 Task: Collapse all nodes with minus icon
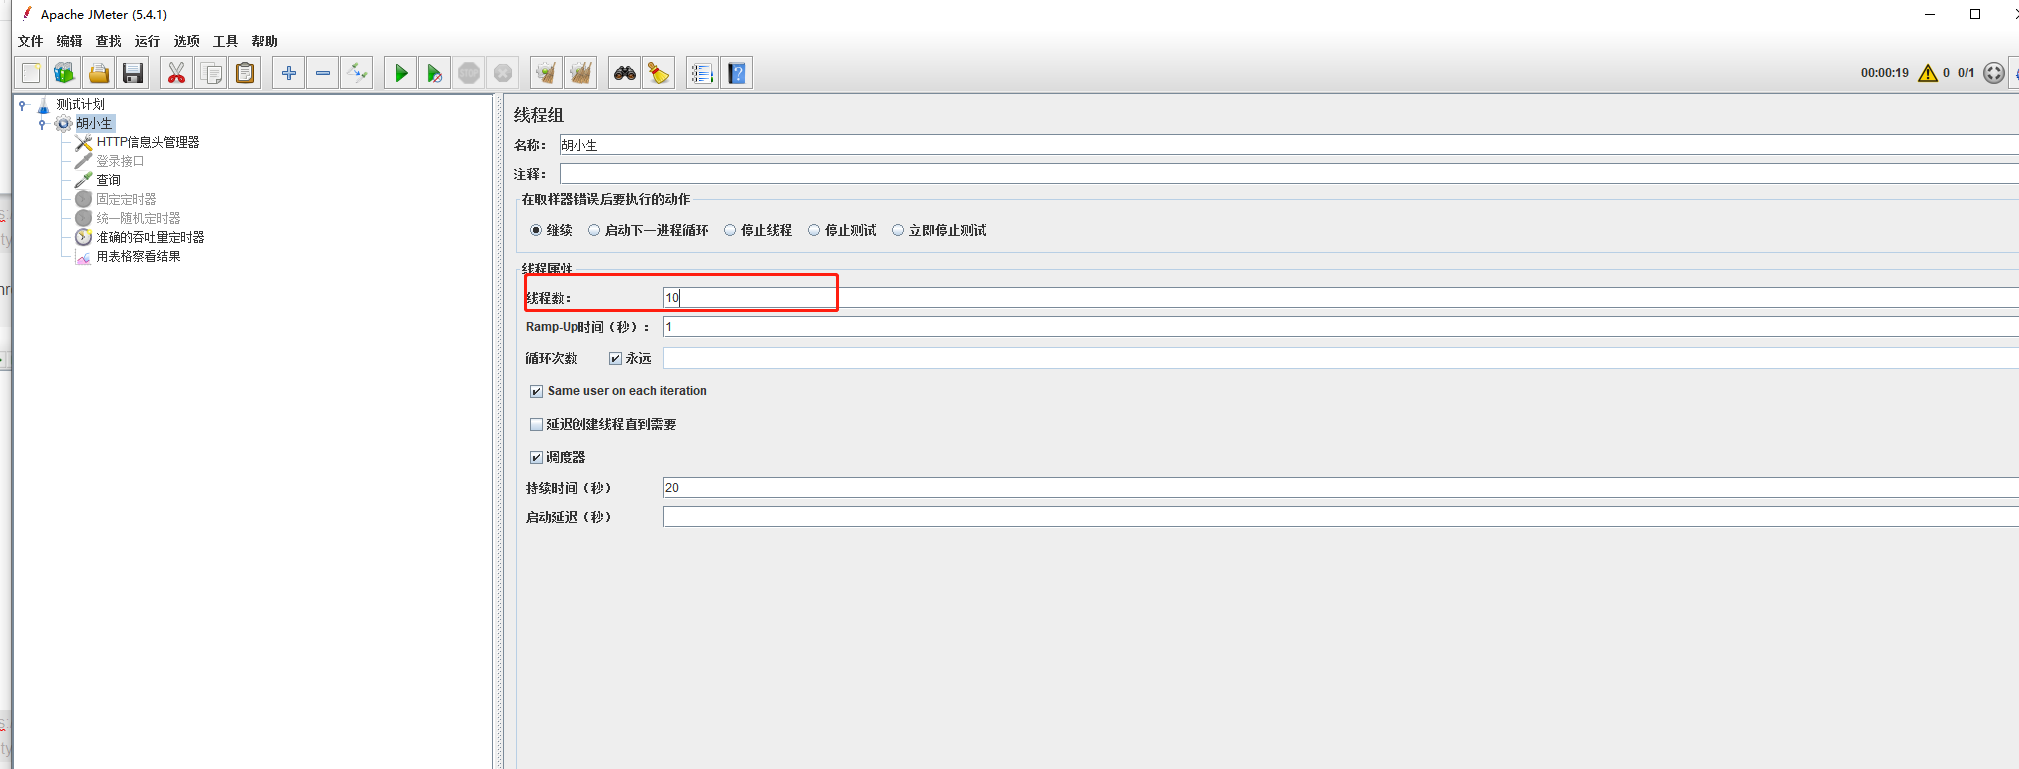coord(323,73)
